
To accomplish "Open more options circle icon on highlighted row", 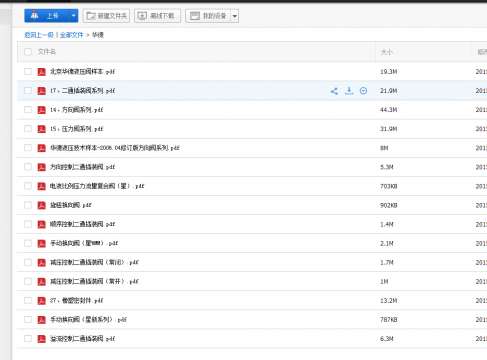I will point(363,91).
